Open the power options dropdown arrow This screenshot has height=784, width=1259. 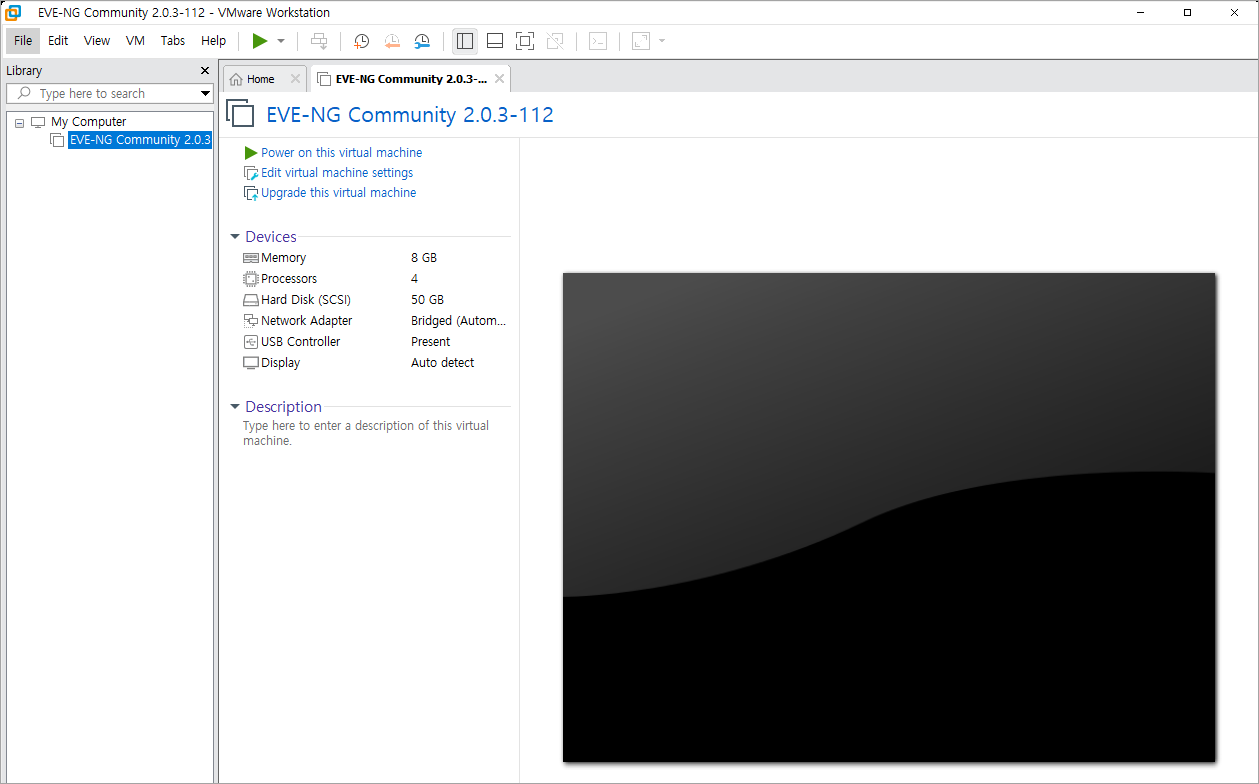point(281,41)
